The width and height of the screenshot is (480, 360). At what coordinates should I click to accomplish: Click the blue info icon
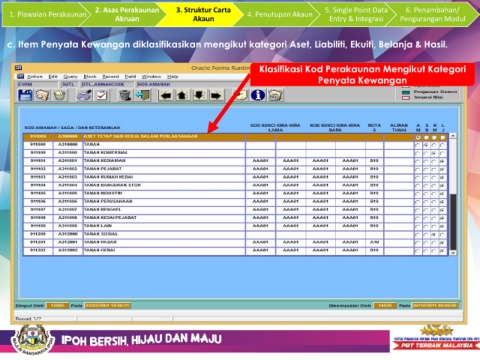(x=258, y=95)
